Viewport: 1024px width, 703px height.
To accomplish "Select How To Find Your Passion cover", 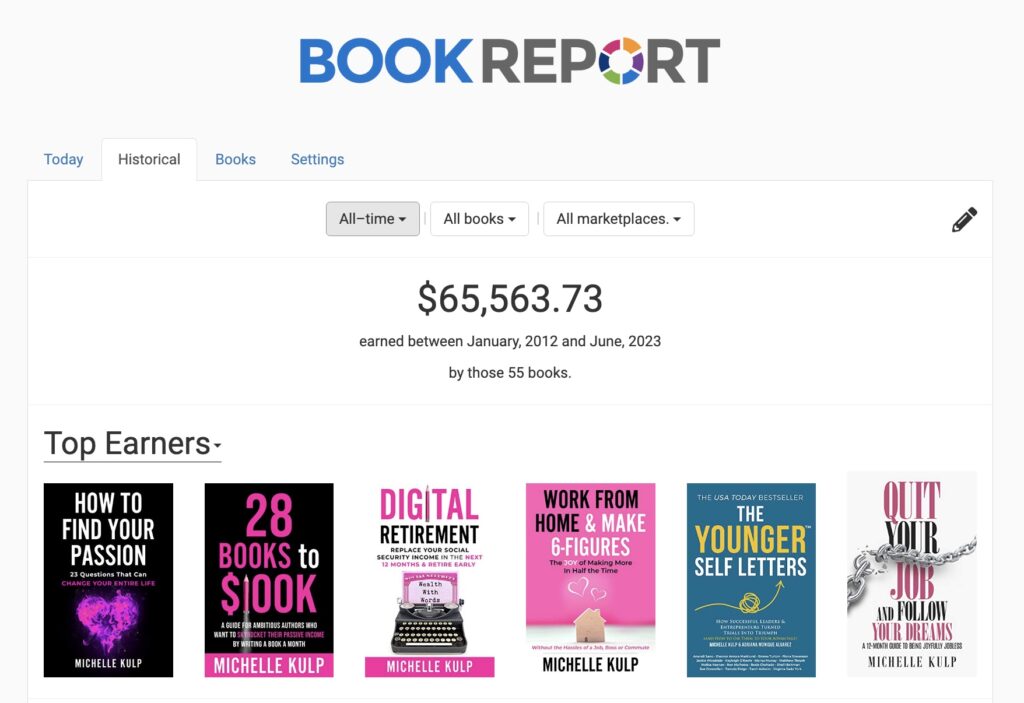I will click(108, 580).
